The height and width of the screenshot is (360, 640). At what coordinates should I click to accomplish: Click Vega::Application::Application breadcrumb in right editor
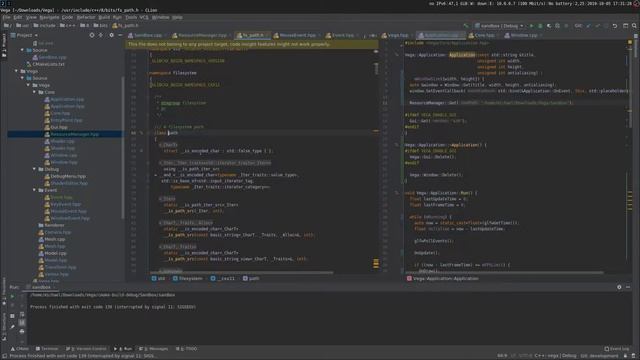coord(442,279)
